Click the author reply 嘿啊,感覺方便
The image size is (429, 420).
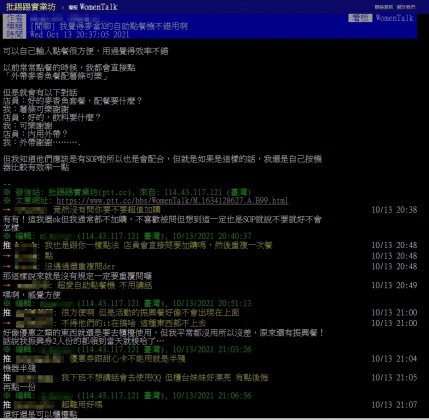coord(32,295)
